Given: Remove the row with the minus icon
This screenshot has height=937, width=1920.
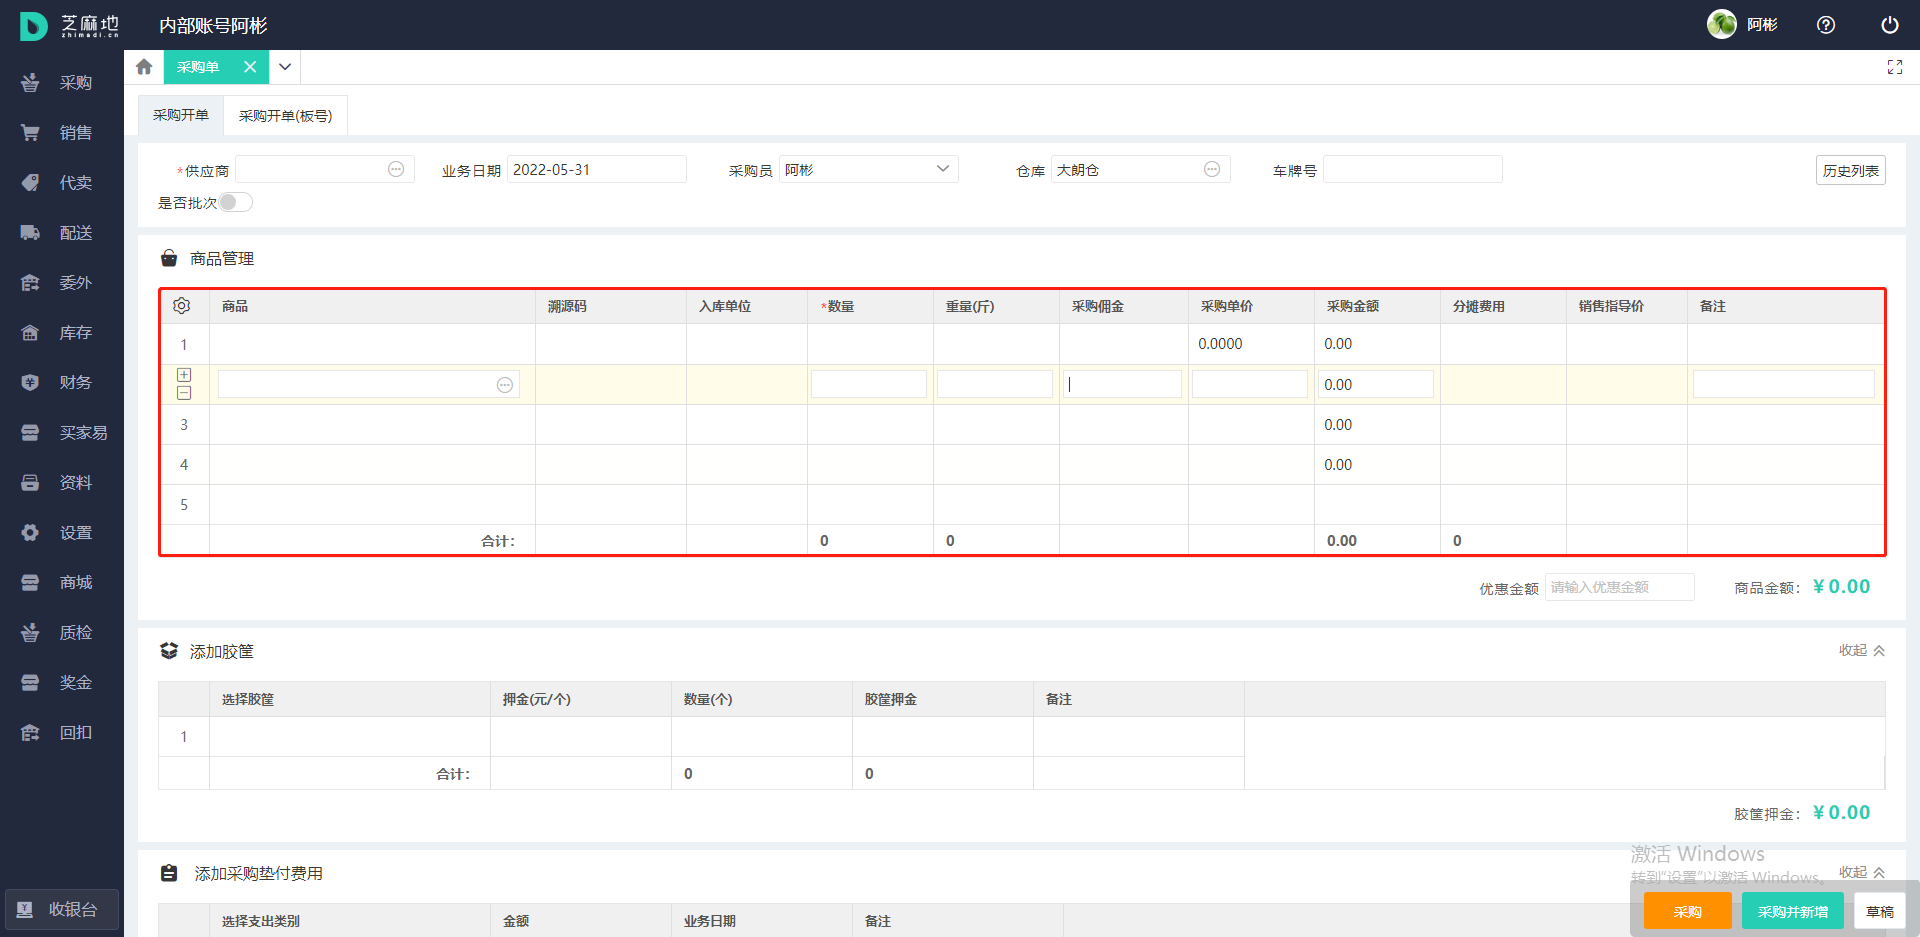Looking at the screenshot, I should [184, 393].
